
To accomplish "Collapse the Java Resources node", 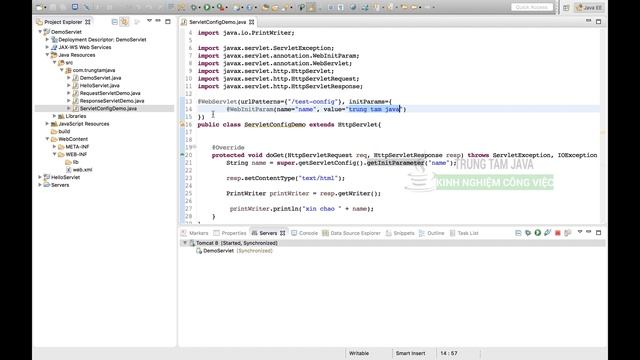I will pyautogui.click(x=47, y=55).
